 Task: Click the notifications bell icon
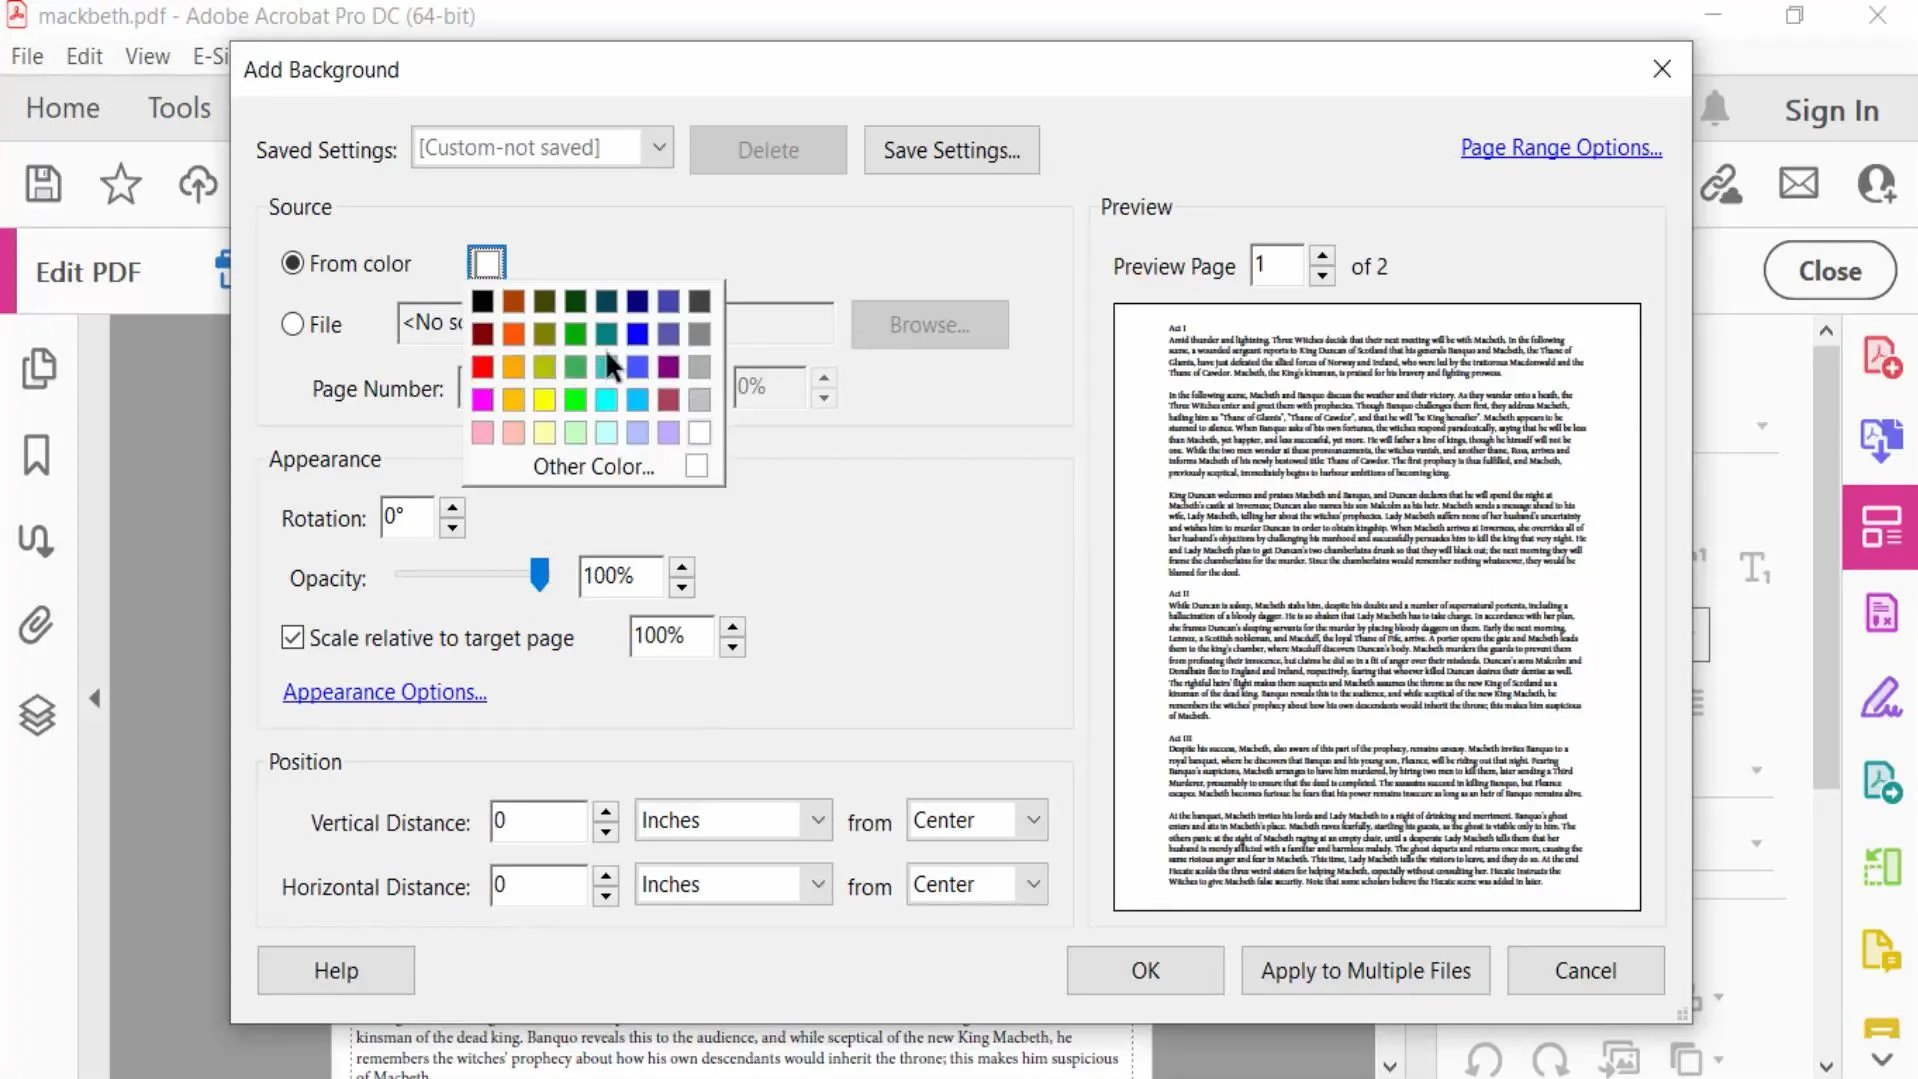[1715, 108]
